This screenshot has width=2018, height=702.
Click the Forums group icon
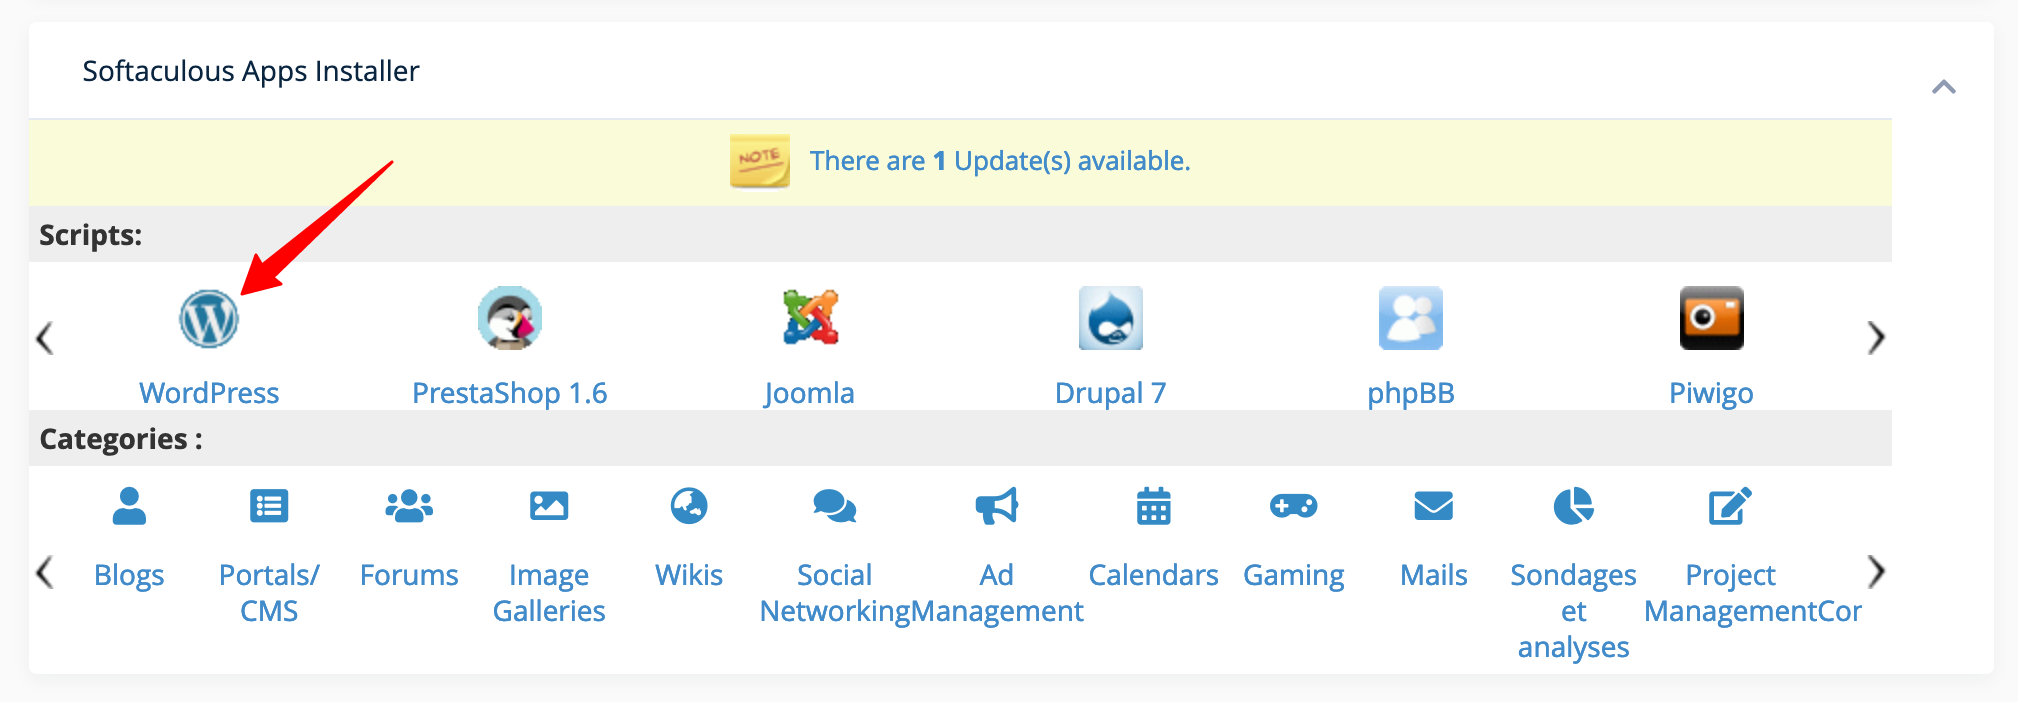tap(409, 506)
